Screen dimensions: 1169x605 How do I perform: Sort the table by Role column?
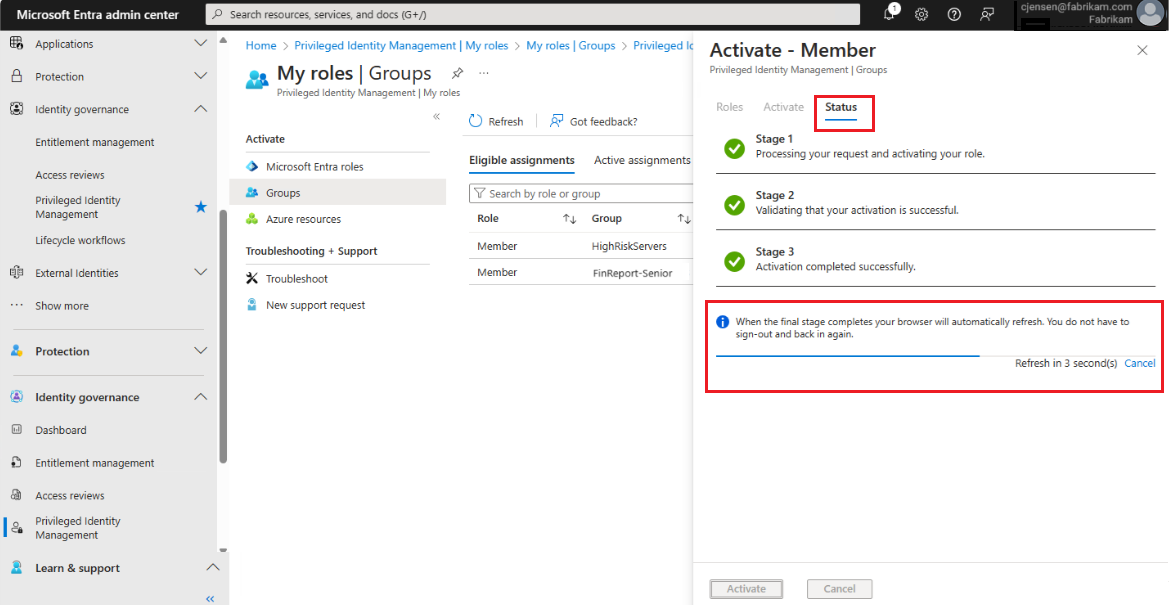[x=570, y=219]
